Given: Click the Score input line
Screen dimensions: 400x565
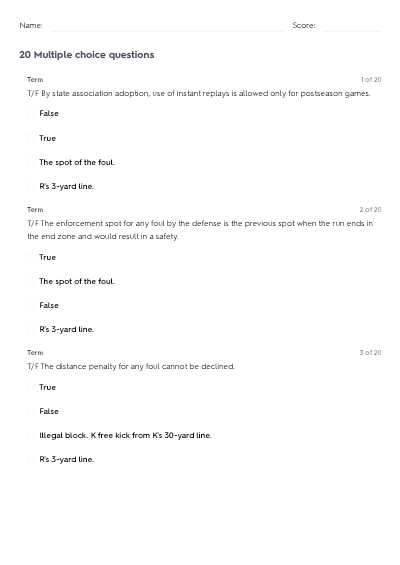Looking at the screenshot, I should pyautogui.click(x=352, y=26).
